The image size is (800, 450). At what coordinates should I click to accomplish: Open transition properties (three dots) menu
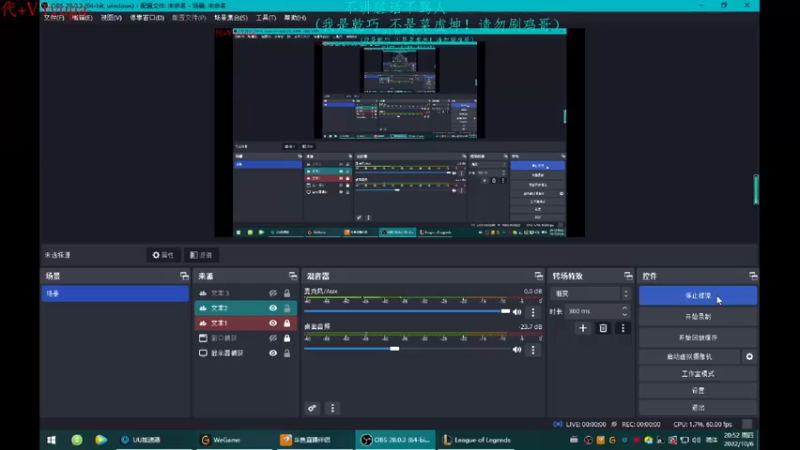point(622,328)
